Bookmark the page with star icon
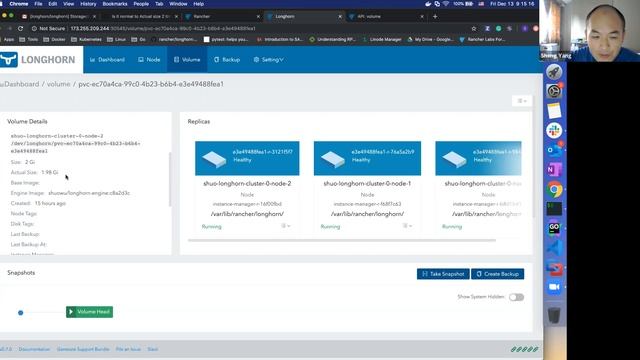640x360 pixels. [474, 29]
